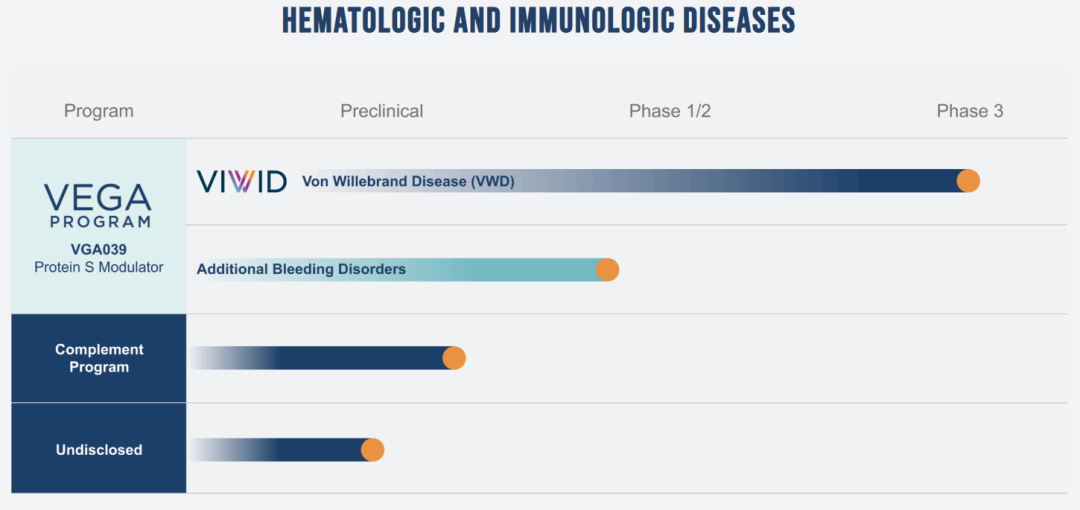Click the VGA039 text
This screenshot has width=1080, height=510.
tap(99, 250)
